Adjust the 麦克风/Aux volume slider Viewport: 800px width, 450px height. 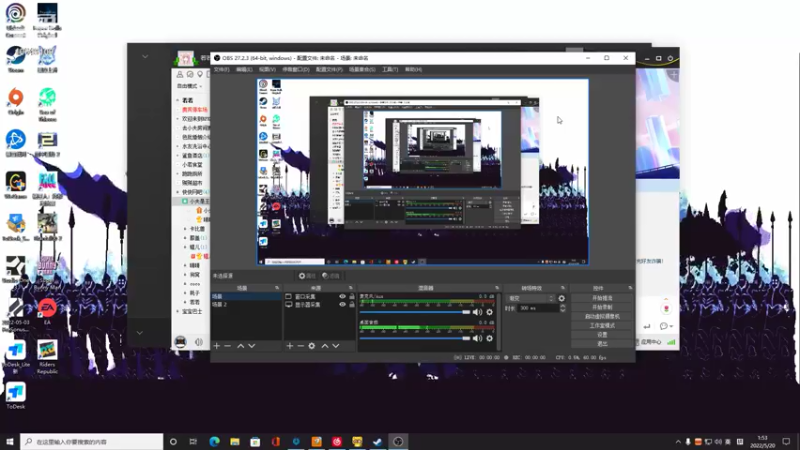(415, 312)
